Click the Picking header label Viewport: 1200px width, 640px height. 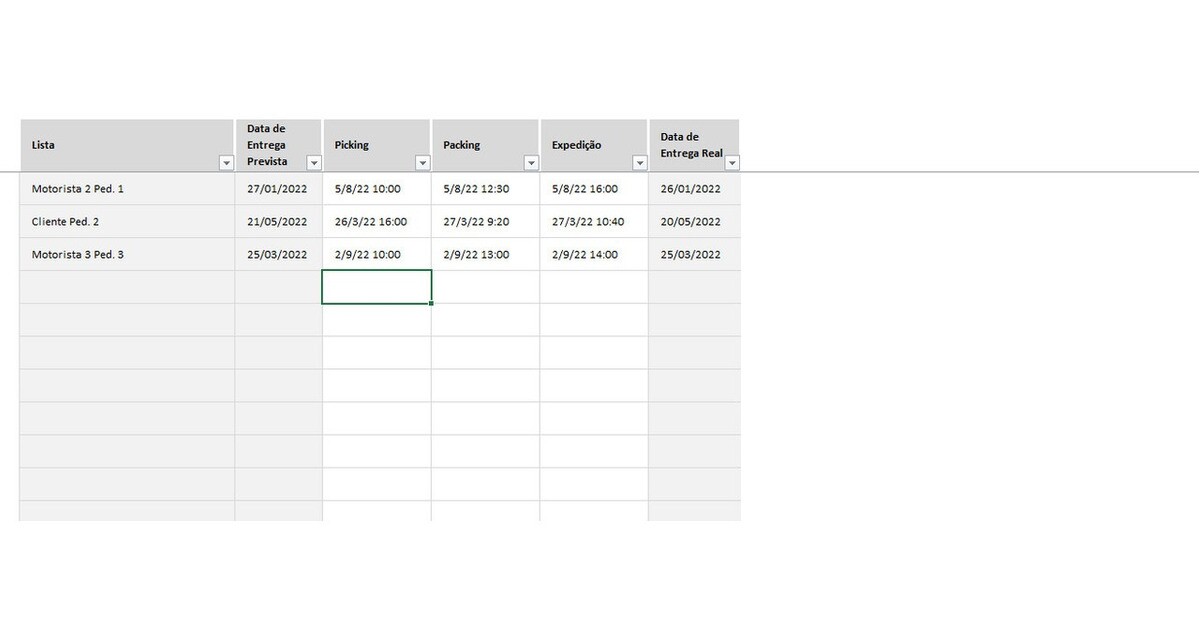coord(352,145)
